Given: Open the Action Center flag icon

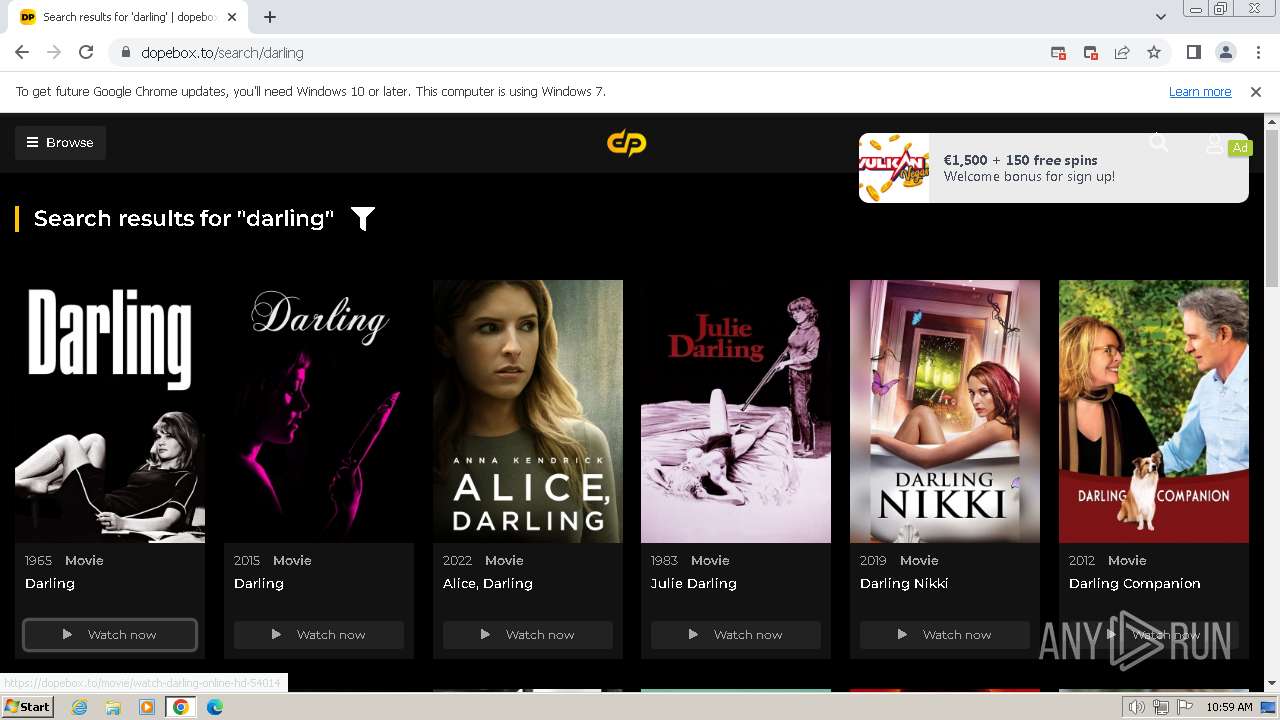Looking at the screenshot, I should [1184, 707].
